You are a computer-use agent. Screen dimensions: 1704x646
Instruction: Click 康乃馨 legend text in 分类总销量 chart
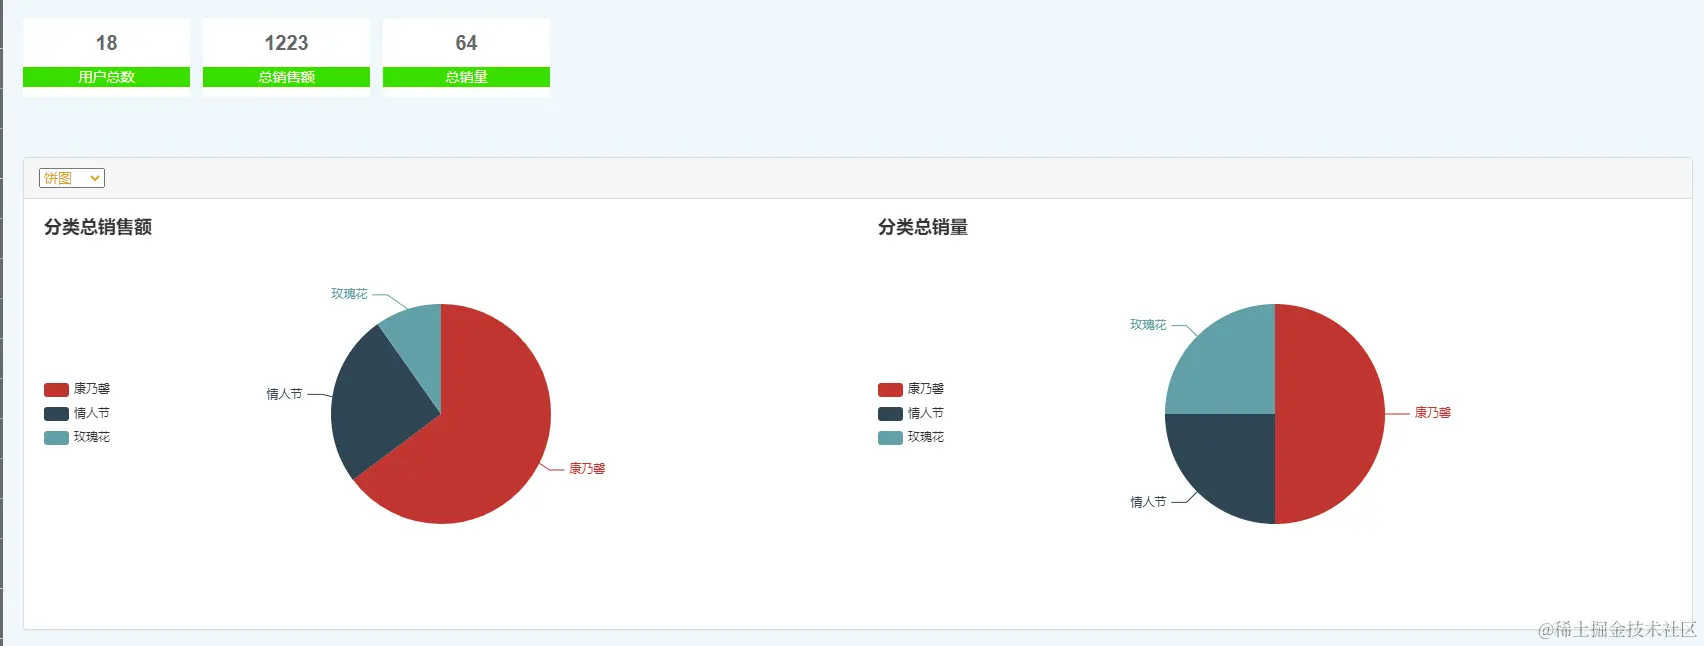[926, 389]
